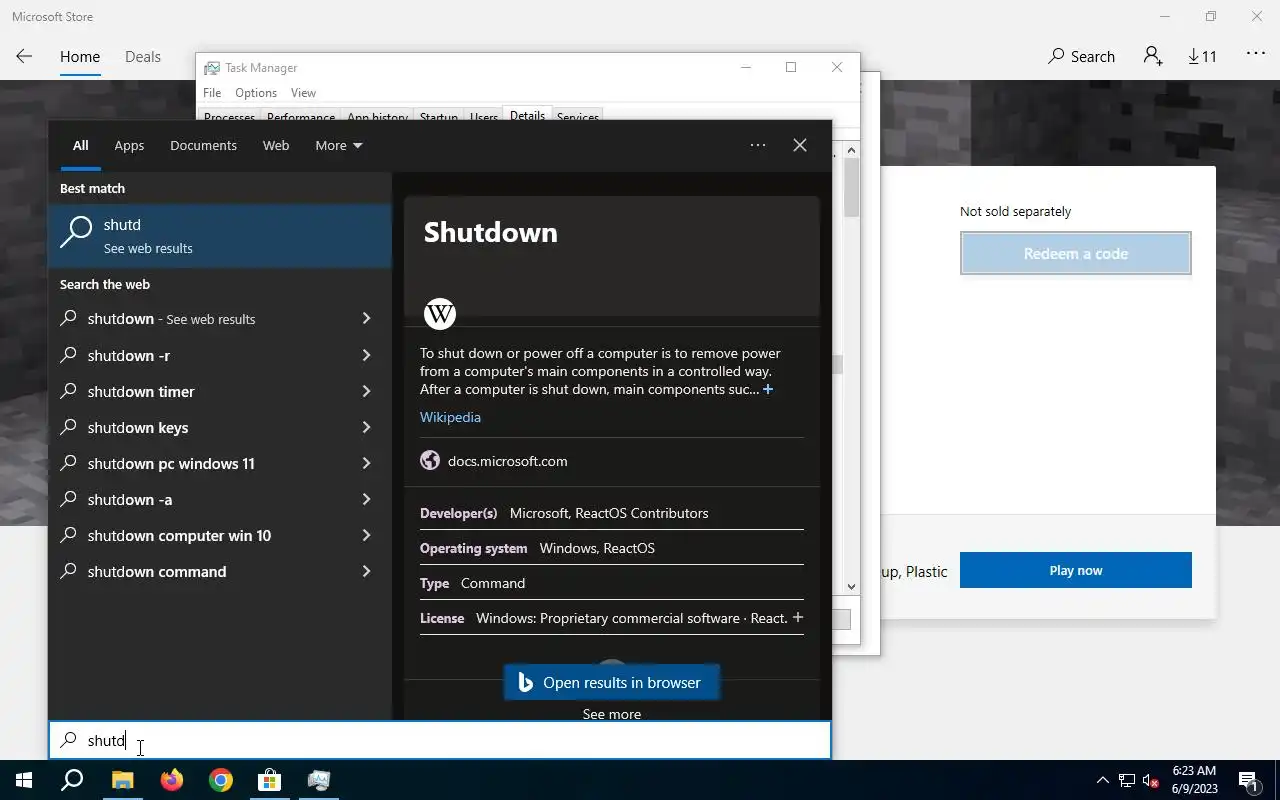Select the All search filter tab

80,145
